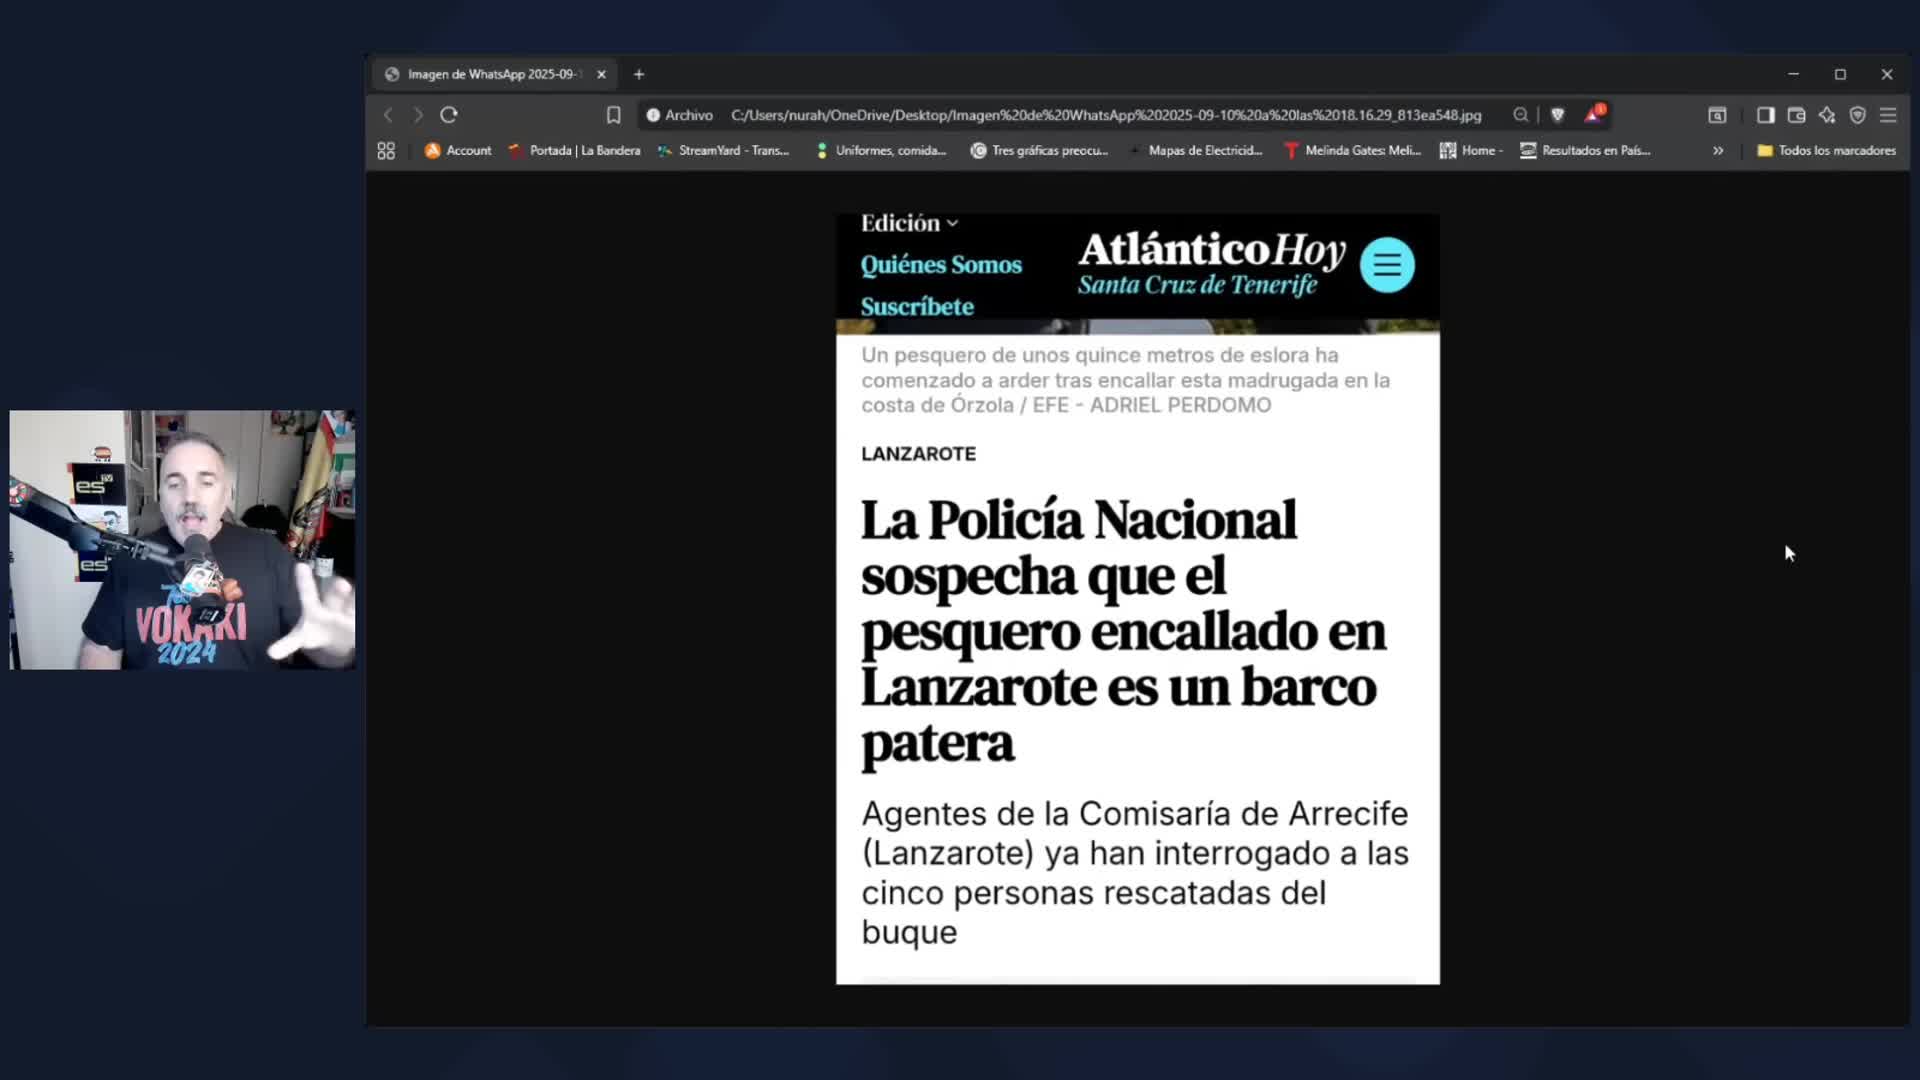Open Tres gráficas preocu bookmark
This screenshot has height=1080, width=1920.
tap(1039, 150)
